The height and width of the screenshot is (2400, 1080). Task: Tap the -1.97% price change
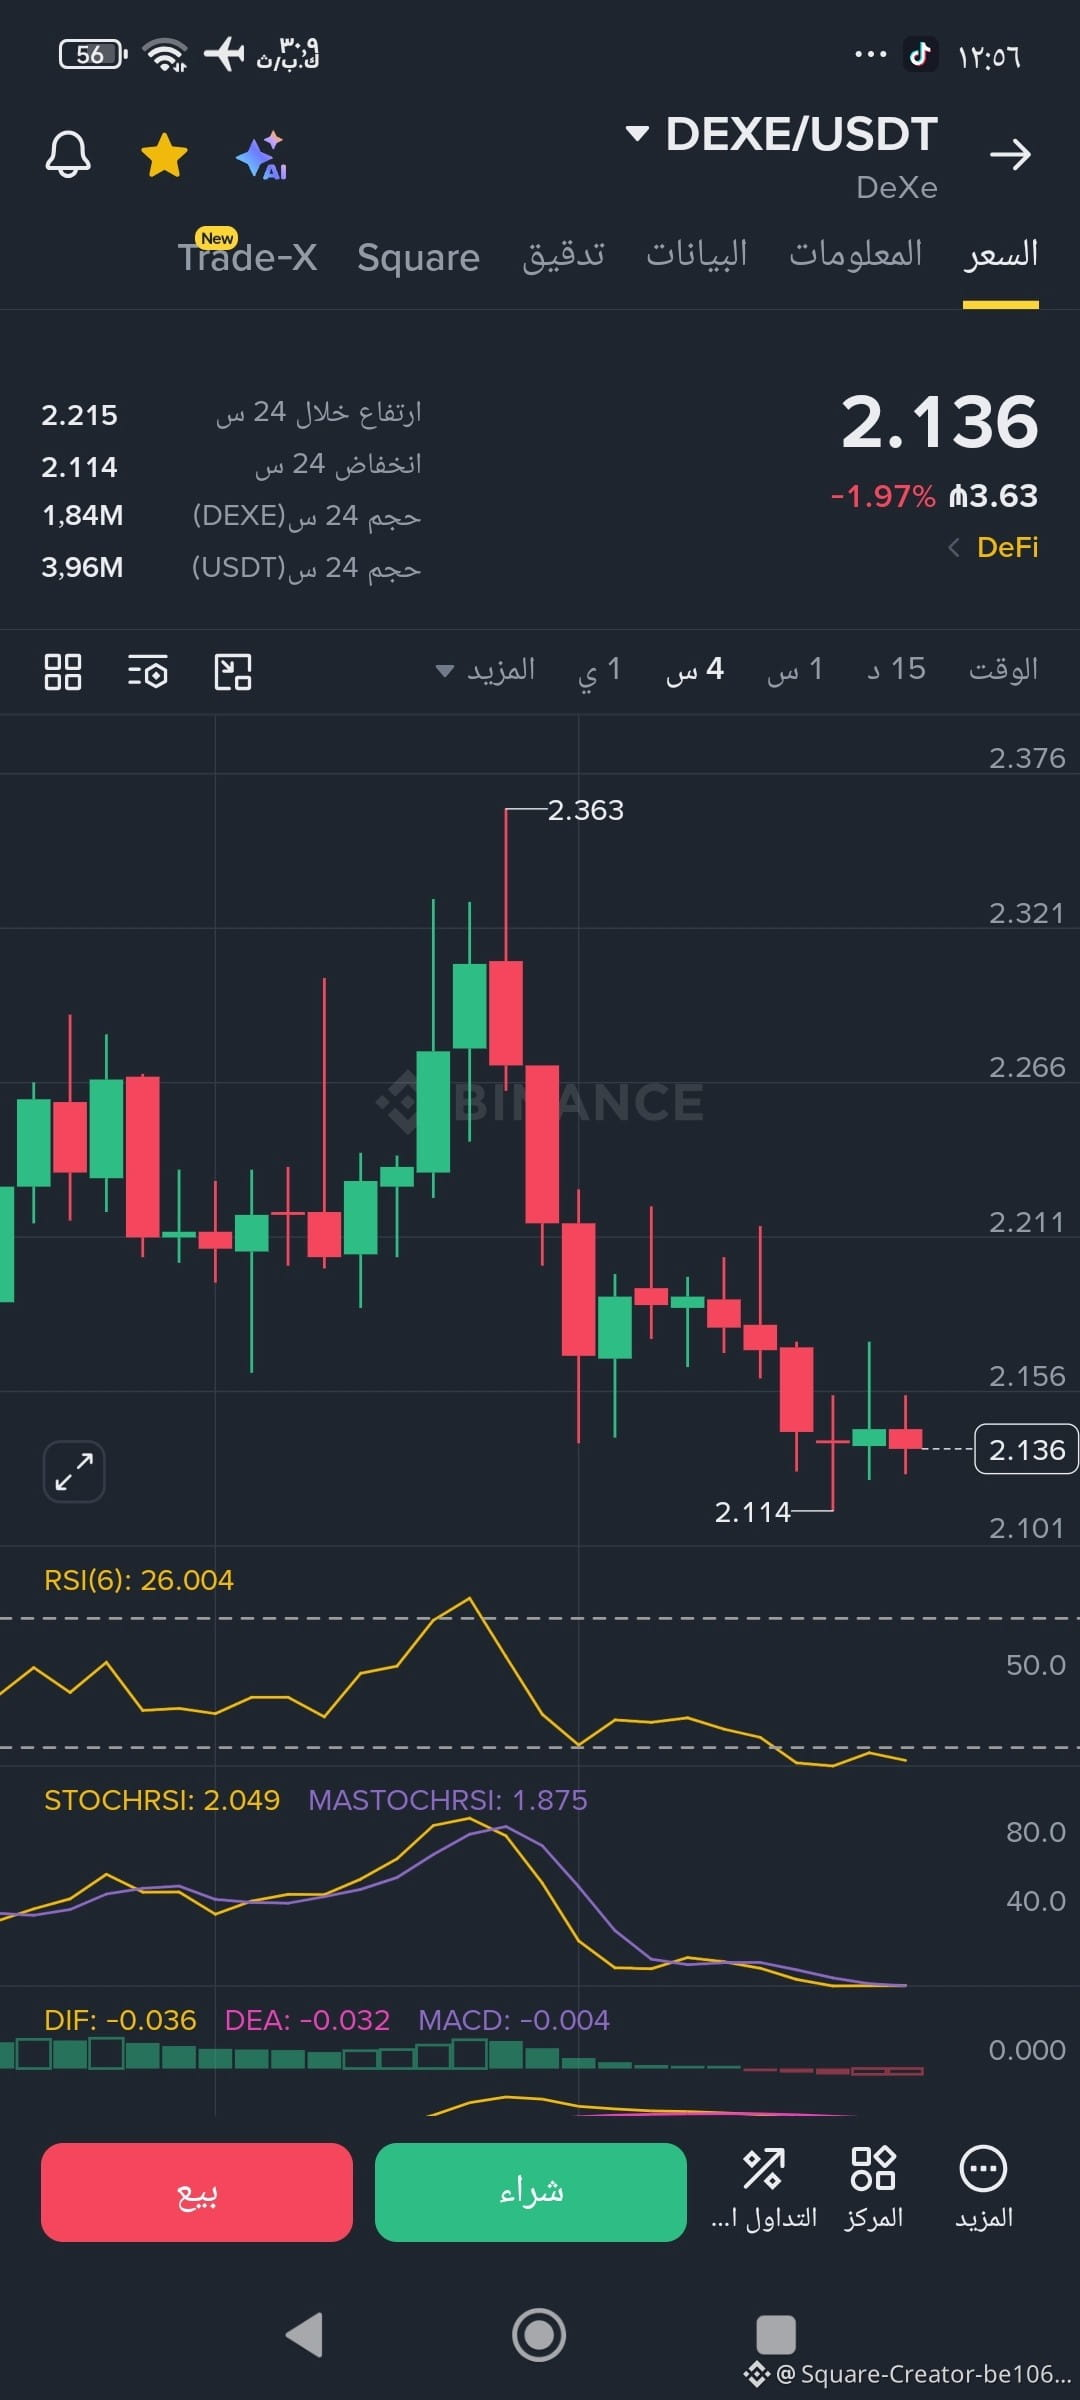point(883,496)
